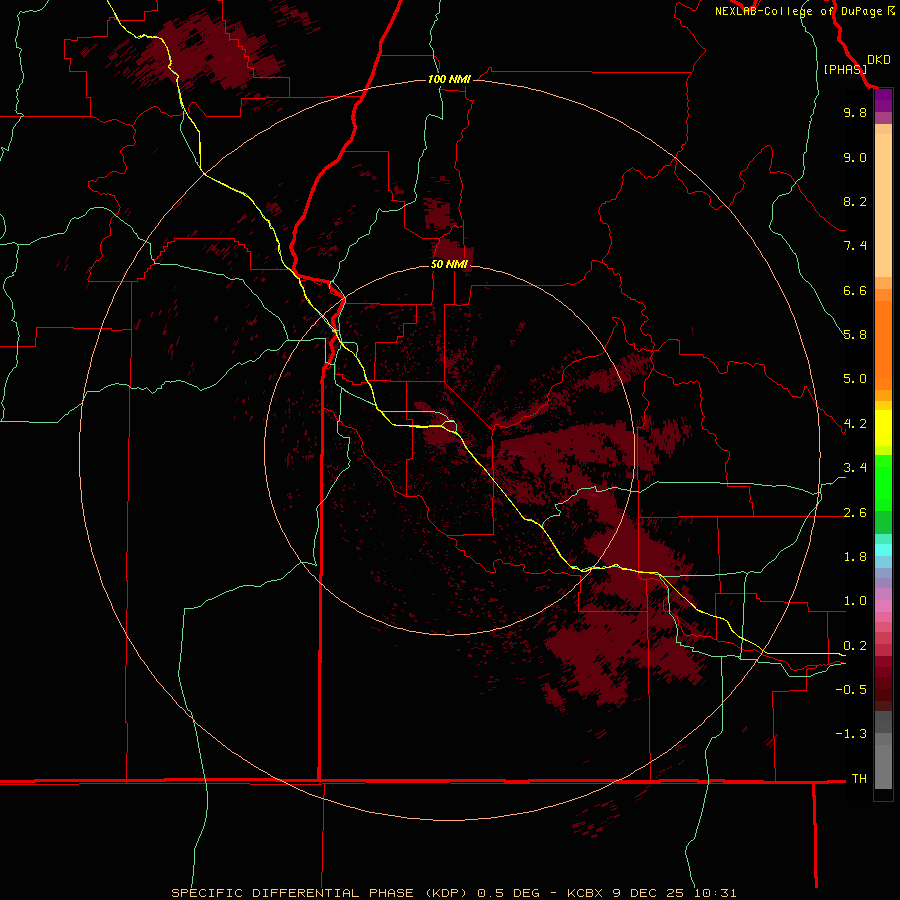The width and height of the screenshot is (900, 900).
Task: Click the -1.3 scale value
Action: pyautogui.click(x=851, y=734)
